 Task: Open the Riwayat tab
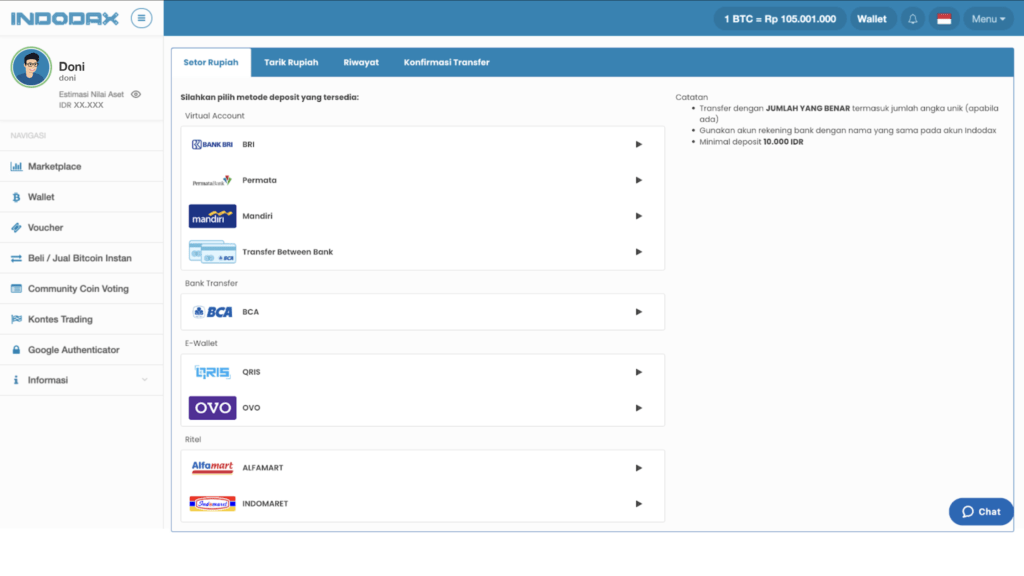[x=361, y=62]
